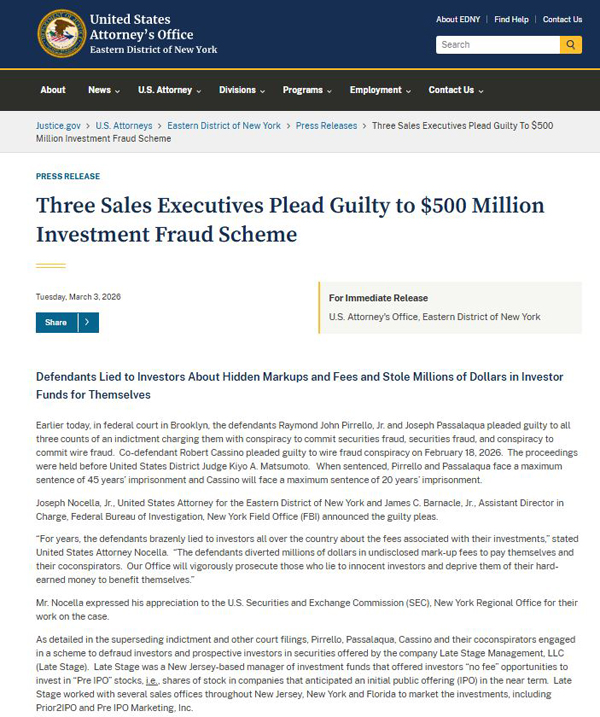This screenshot has height=717, width=600.
Task: Navigate to Eastern District of New York breadcrumb
Action: 224,126
